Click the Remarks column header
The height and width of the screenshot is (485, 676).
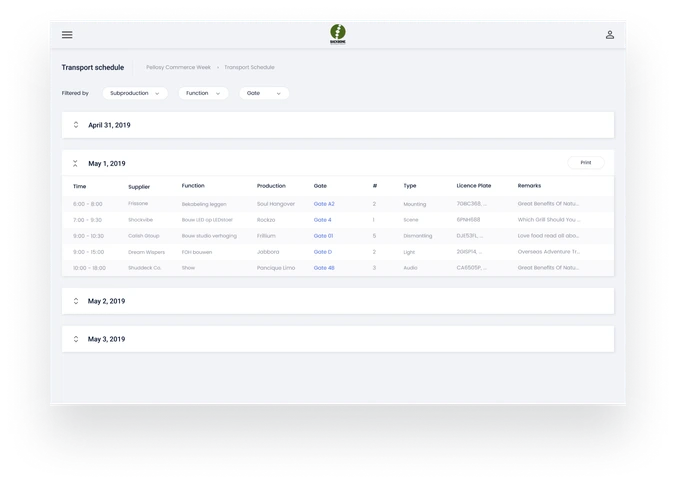[529, 186]
